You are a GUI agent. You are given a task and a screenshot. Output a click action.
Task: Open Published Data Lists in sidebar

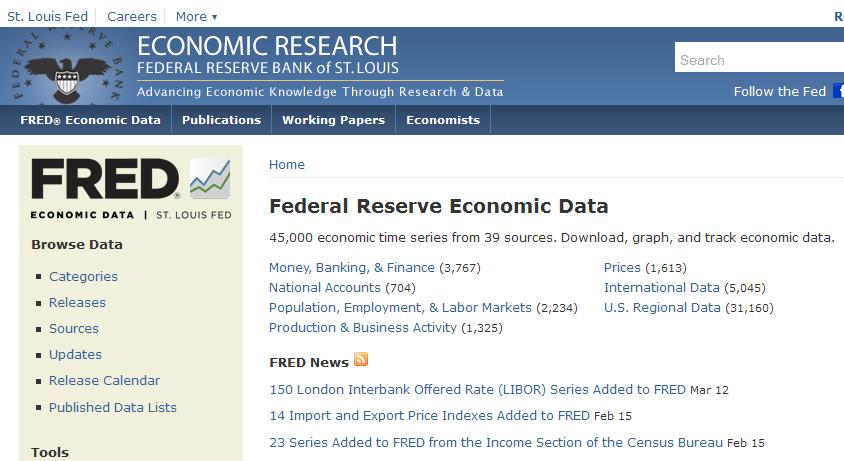click(113, 407)
